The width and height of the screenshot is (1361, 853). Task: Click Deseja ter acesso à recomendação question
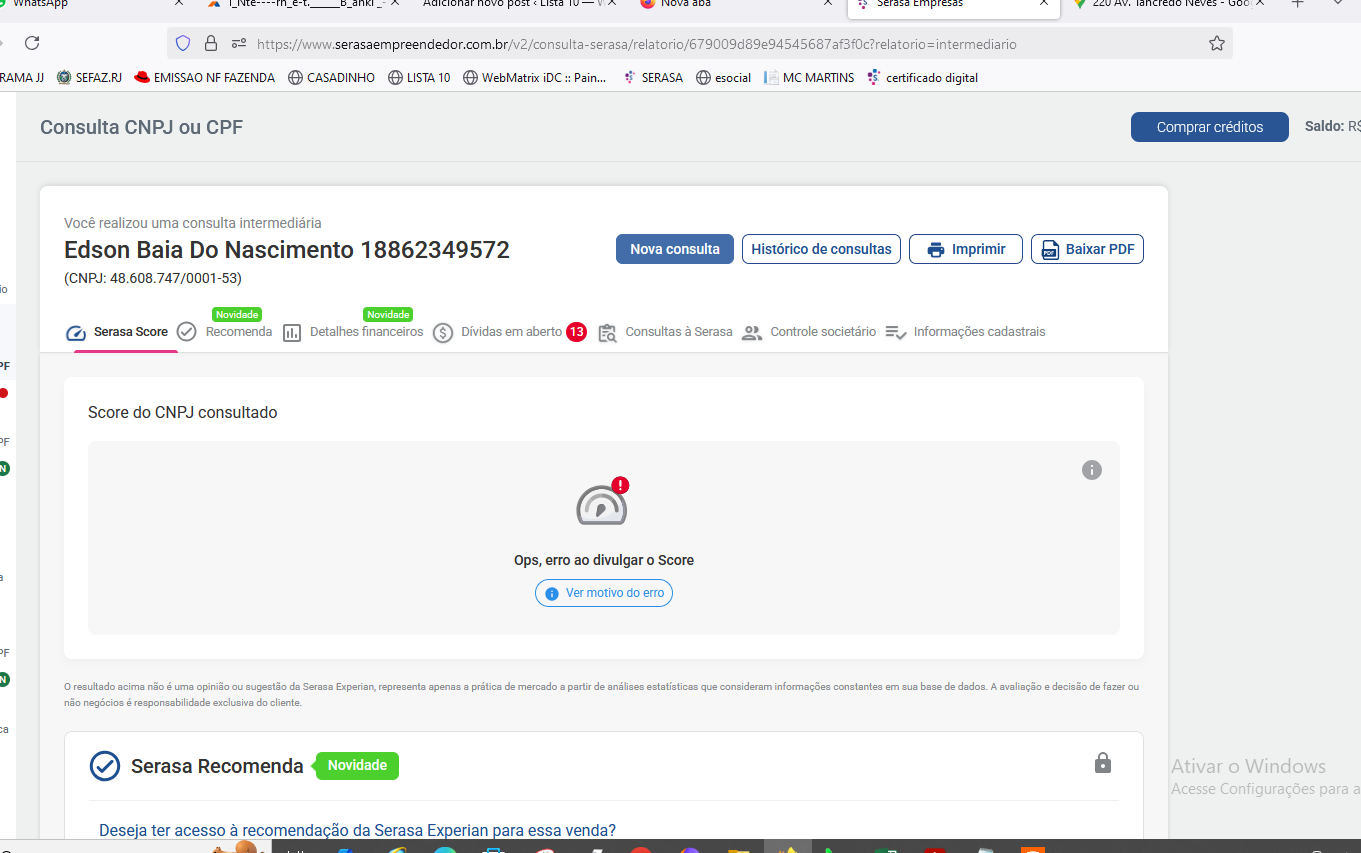click(x=357, y=830)
